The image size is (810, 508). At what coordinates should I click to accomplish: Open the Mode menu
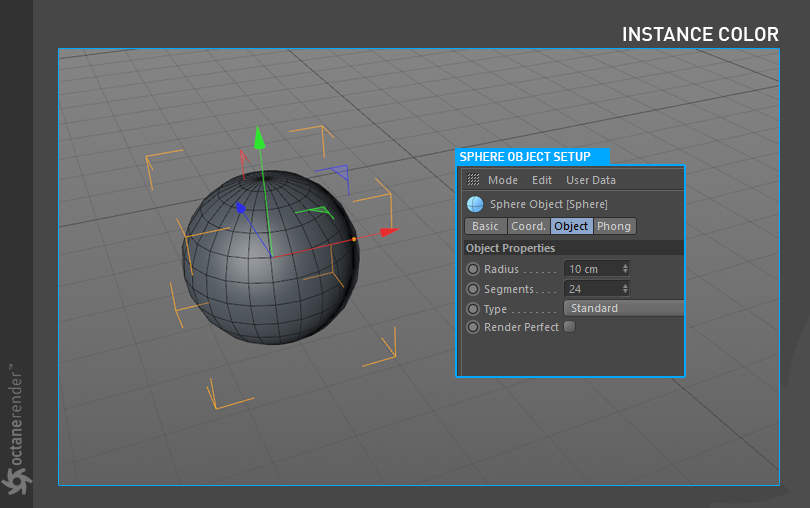pos(502,180)
